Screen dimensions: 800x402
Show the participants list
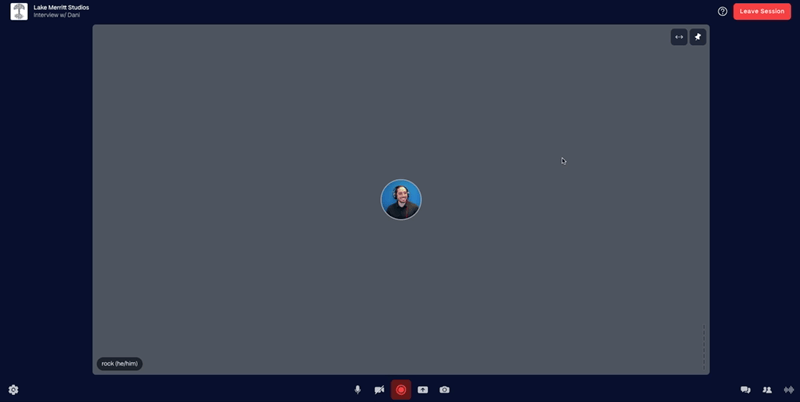767,390
